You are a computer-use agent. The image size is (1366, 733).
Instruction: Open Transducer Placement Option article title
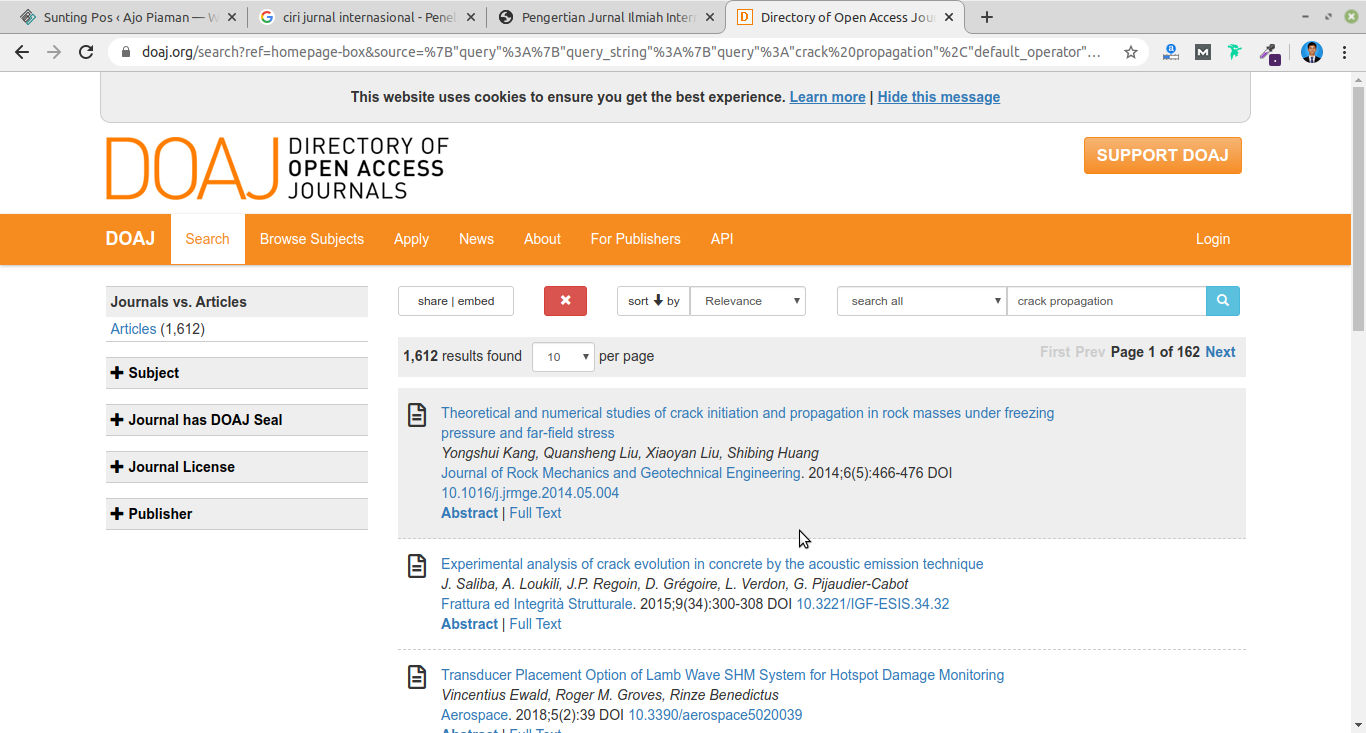point(722,675)
